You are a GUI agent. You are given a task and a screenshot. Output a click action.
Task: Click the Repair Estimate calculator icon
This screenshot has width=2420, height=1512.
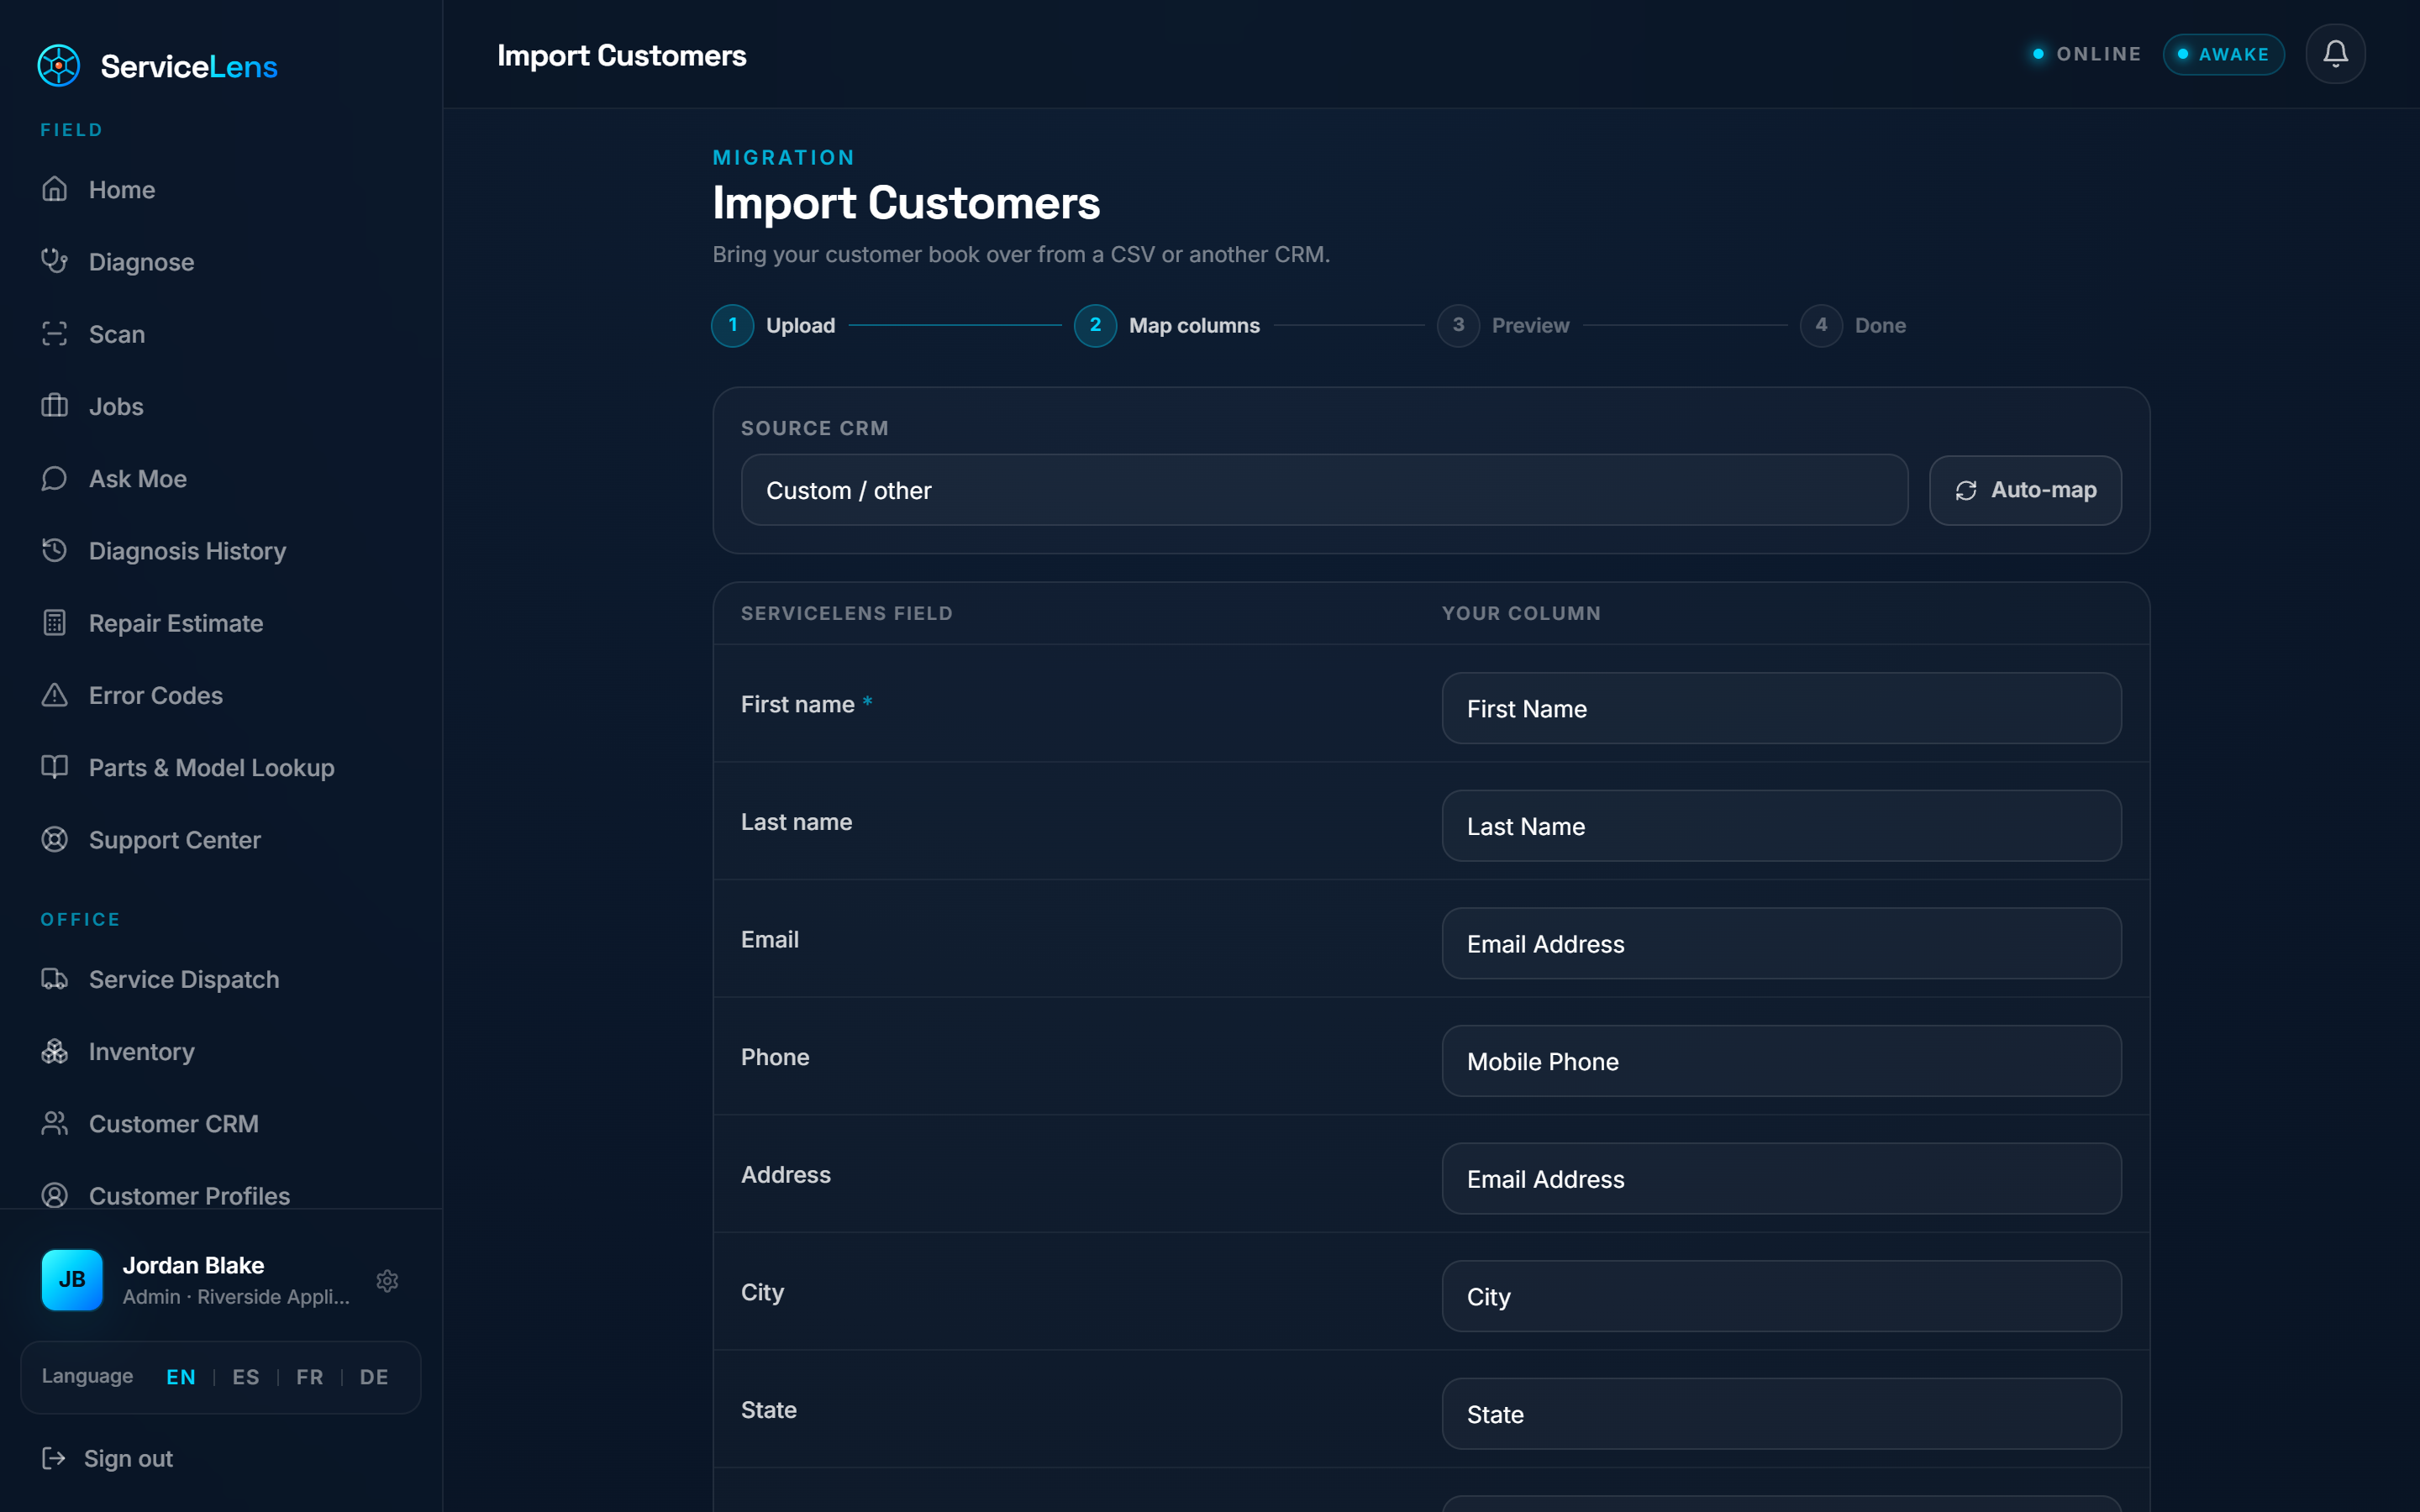point(55,623)
